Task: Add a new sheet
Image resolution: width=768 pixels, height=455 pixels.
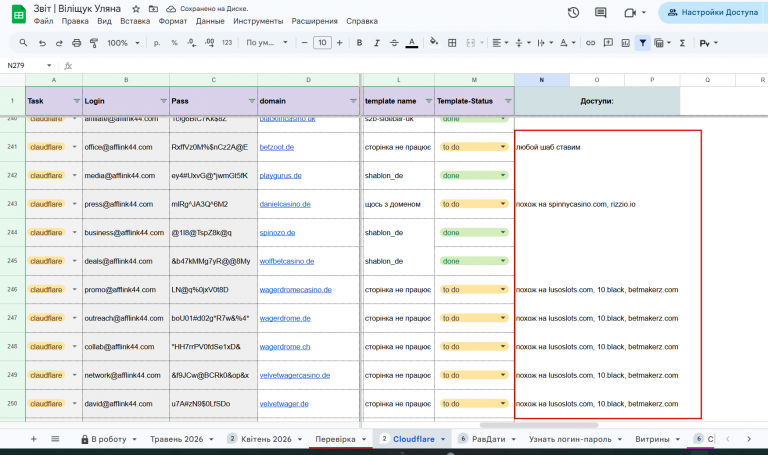Action: click(x=33, y=439)
